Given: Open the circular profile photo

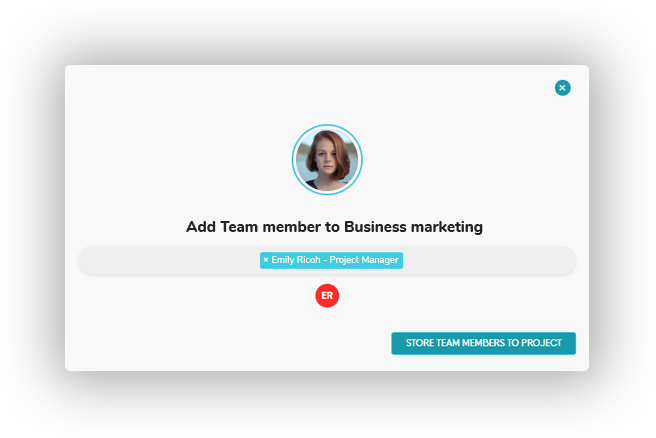Looking at the screenshot, I should point(327,160).
